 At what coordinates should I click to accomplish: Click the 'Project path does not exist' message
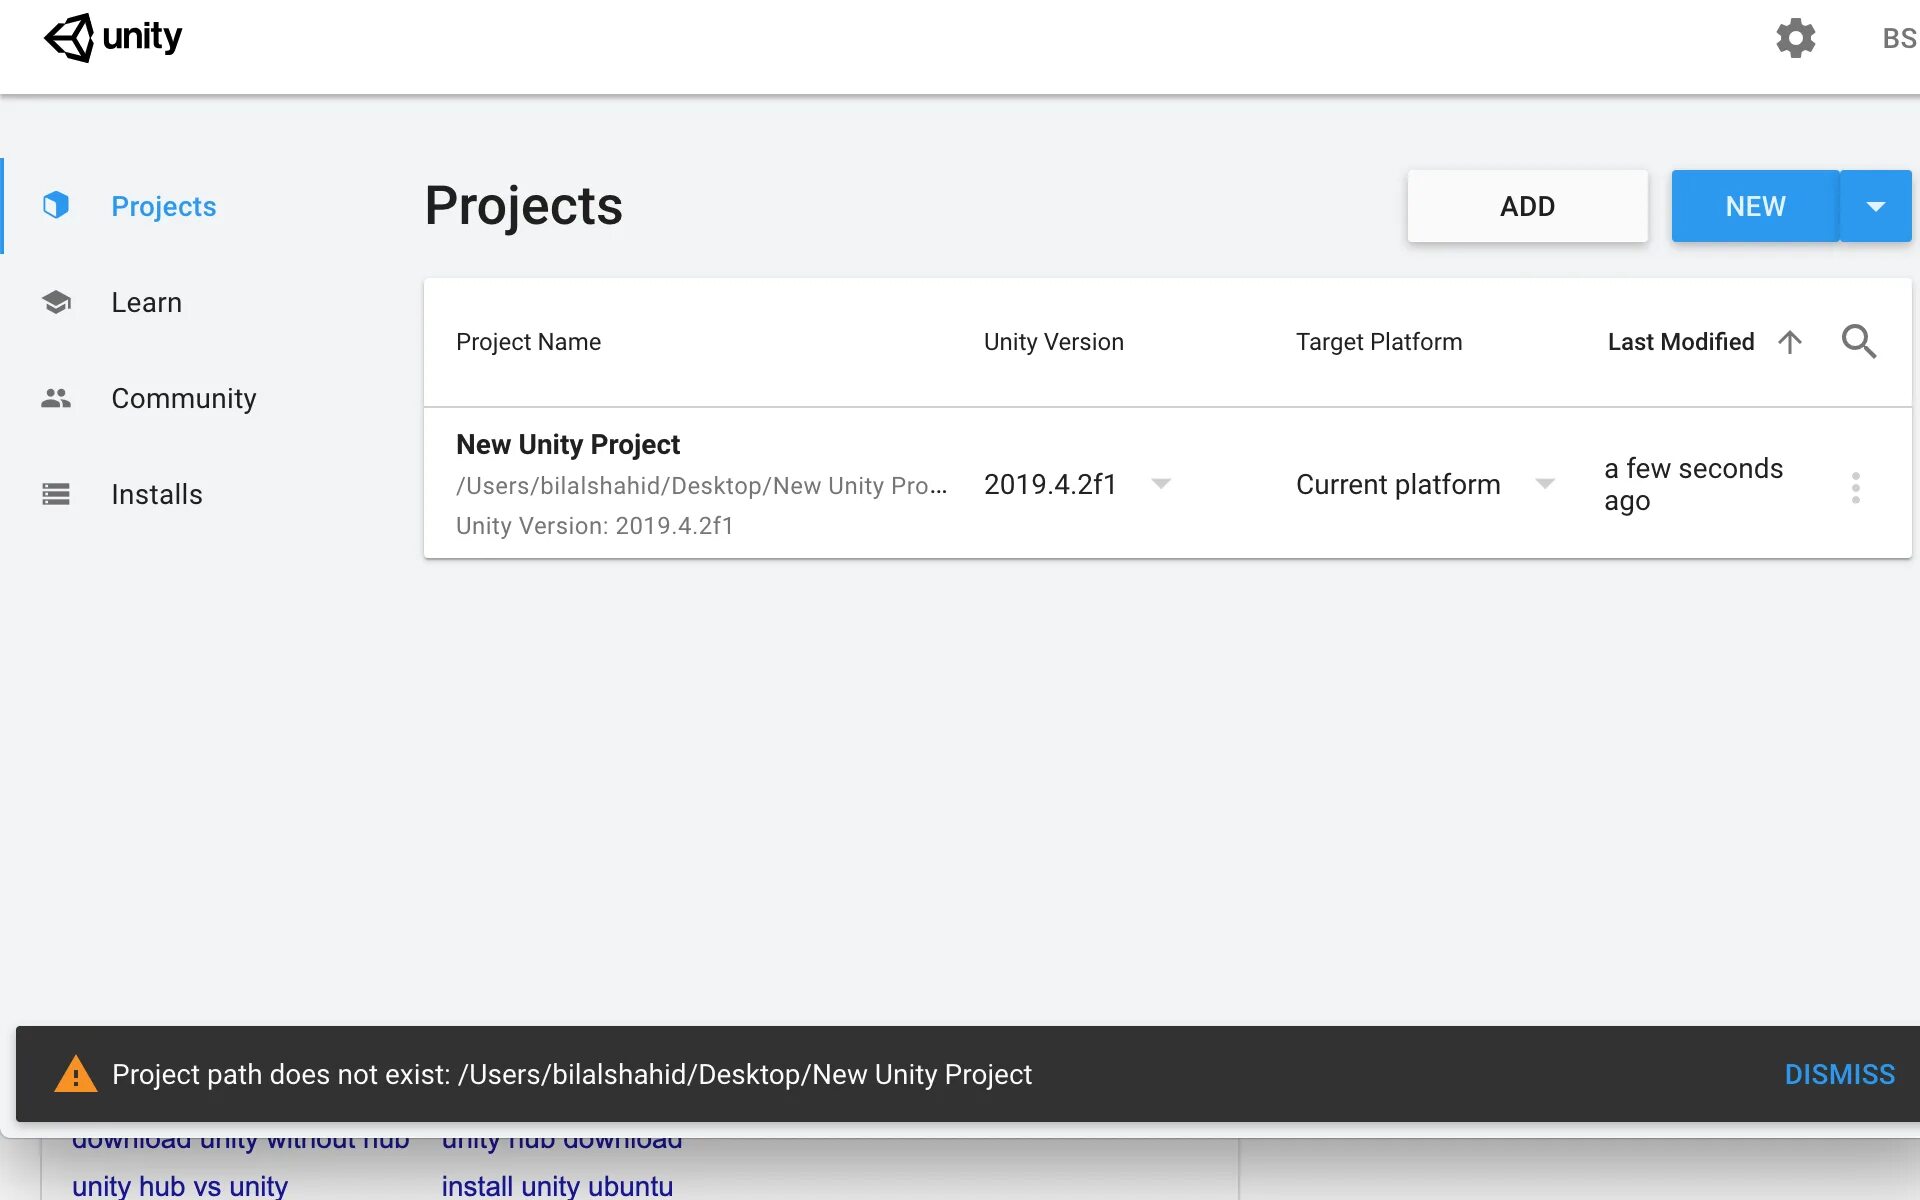(x=572, y=1074)
